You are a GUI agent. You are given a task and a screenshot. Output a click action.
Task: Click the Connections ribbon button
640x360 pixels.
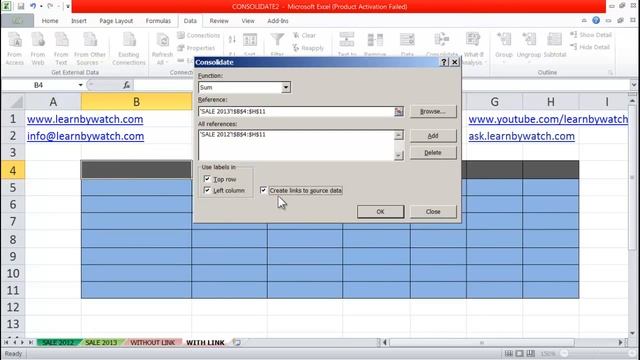pyautogui.click(x=199, y=36)
